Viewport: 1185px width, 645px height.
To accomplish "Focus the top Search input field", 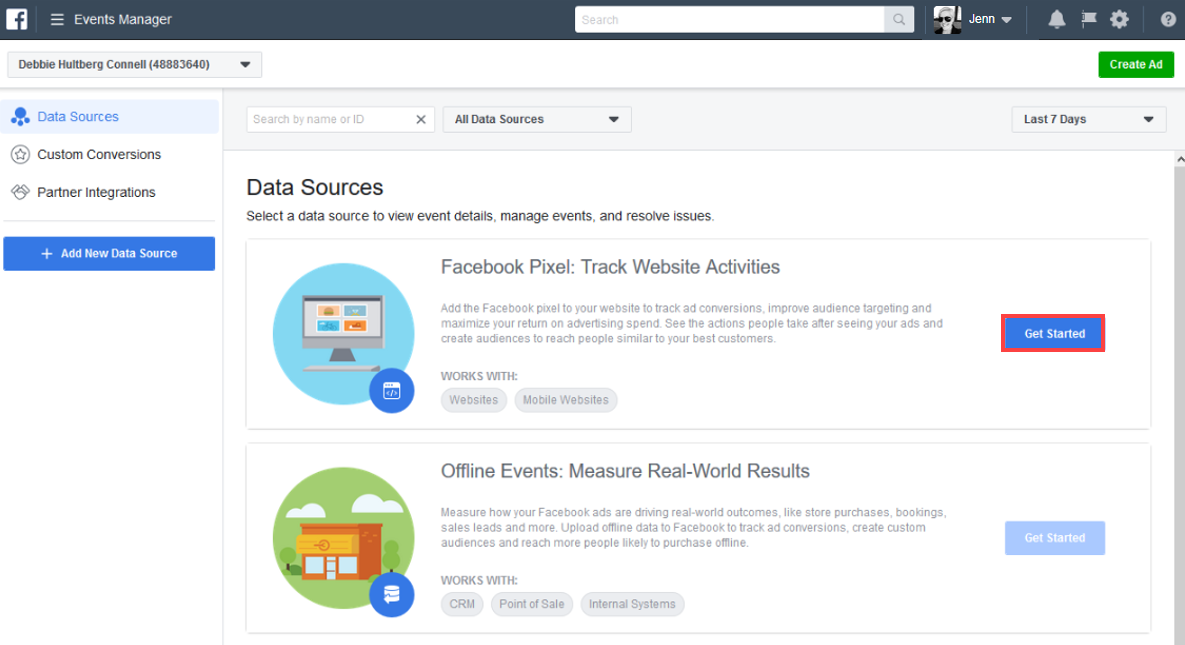I will [729, 20].
